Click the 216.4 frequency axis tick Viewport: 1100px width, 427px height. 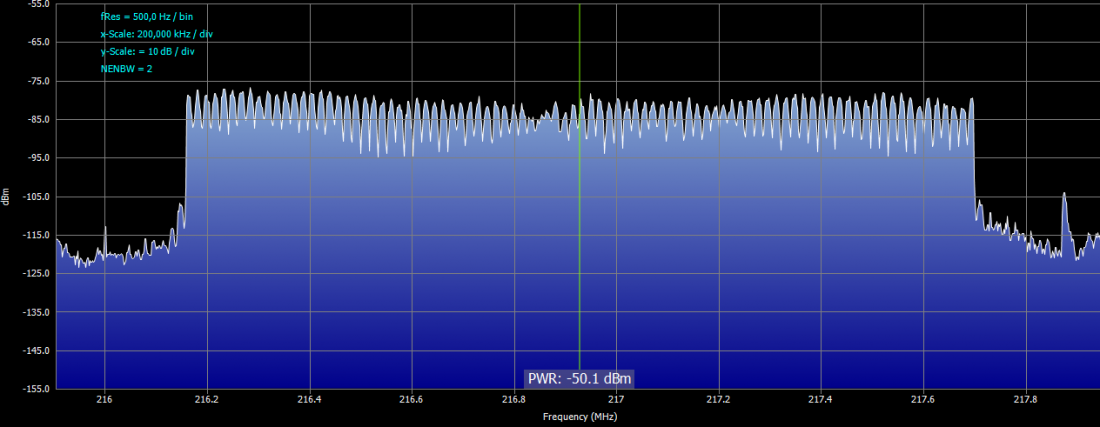pos(309,398)
